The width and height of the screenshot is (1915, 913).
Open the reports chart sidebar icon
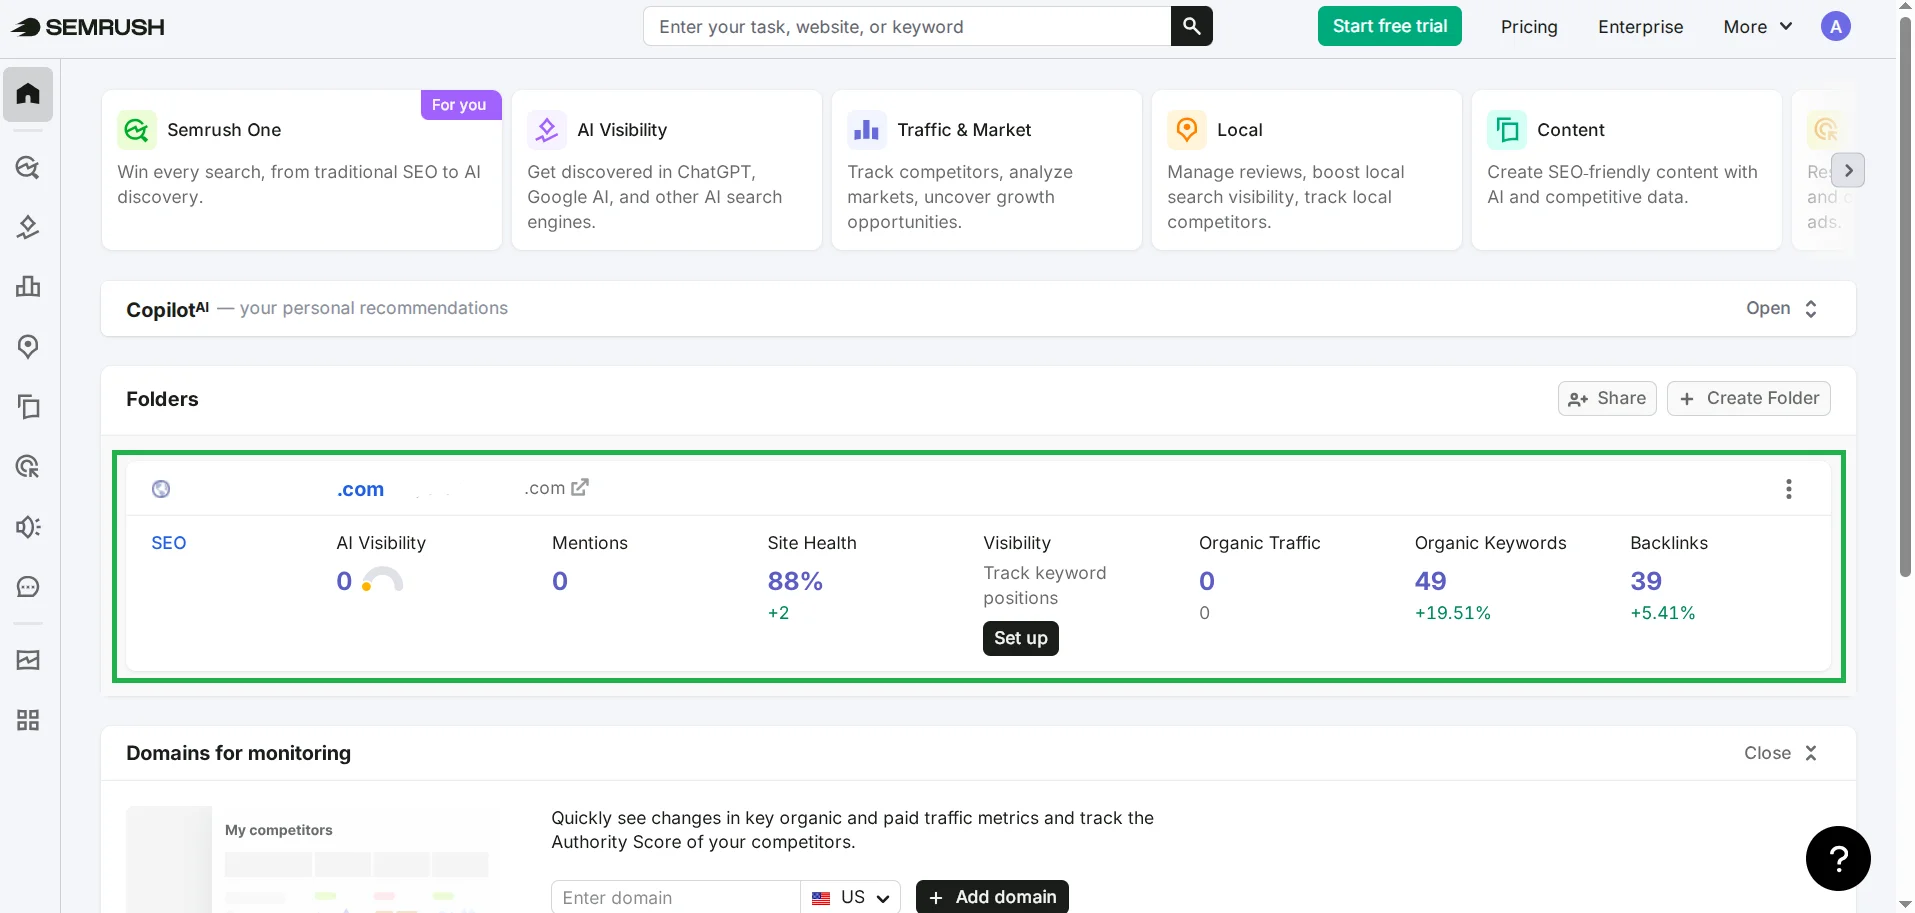click(28, 660)
